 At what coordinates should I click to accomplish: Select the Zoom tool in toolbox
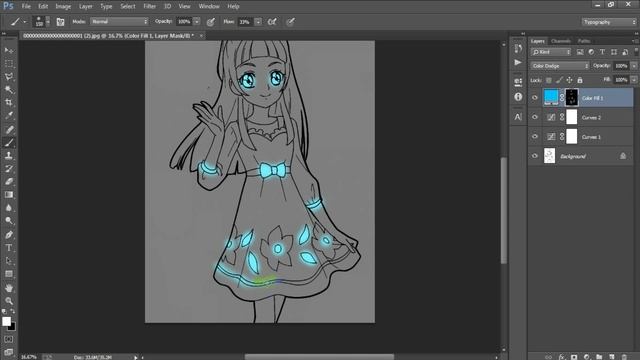click(9, 301)
